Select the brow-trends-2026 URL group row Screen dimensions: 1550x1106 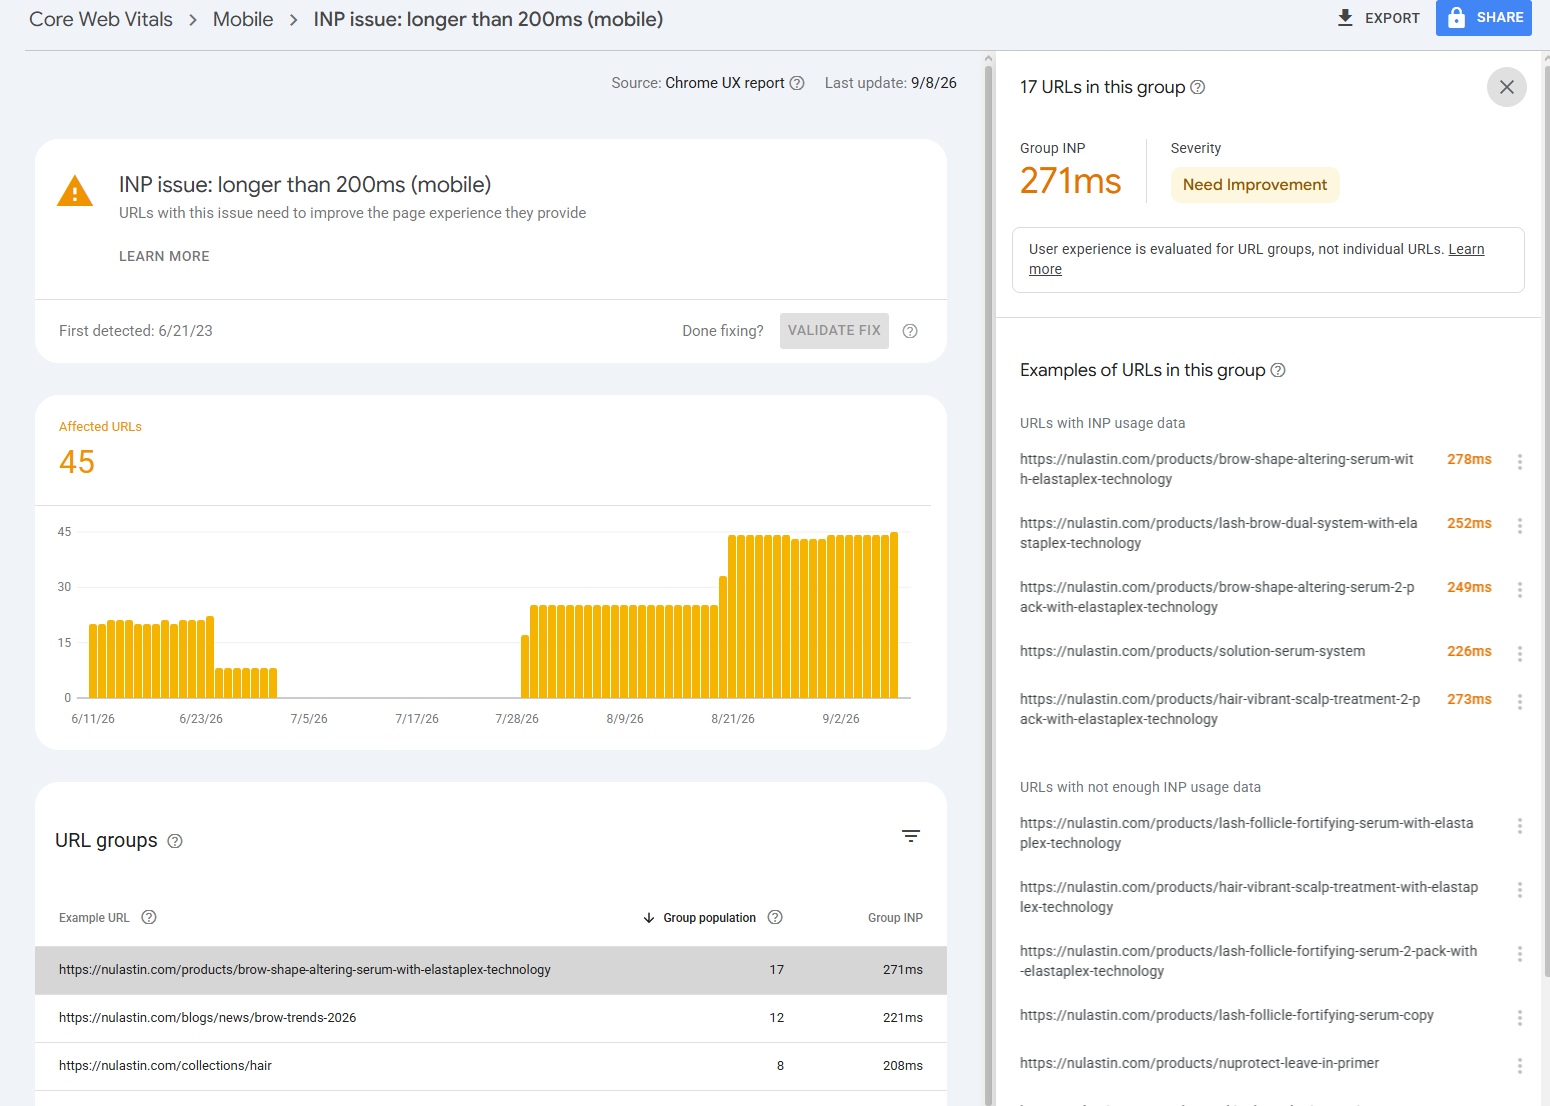pyautogui.click(x=491, y=1018)
